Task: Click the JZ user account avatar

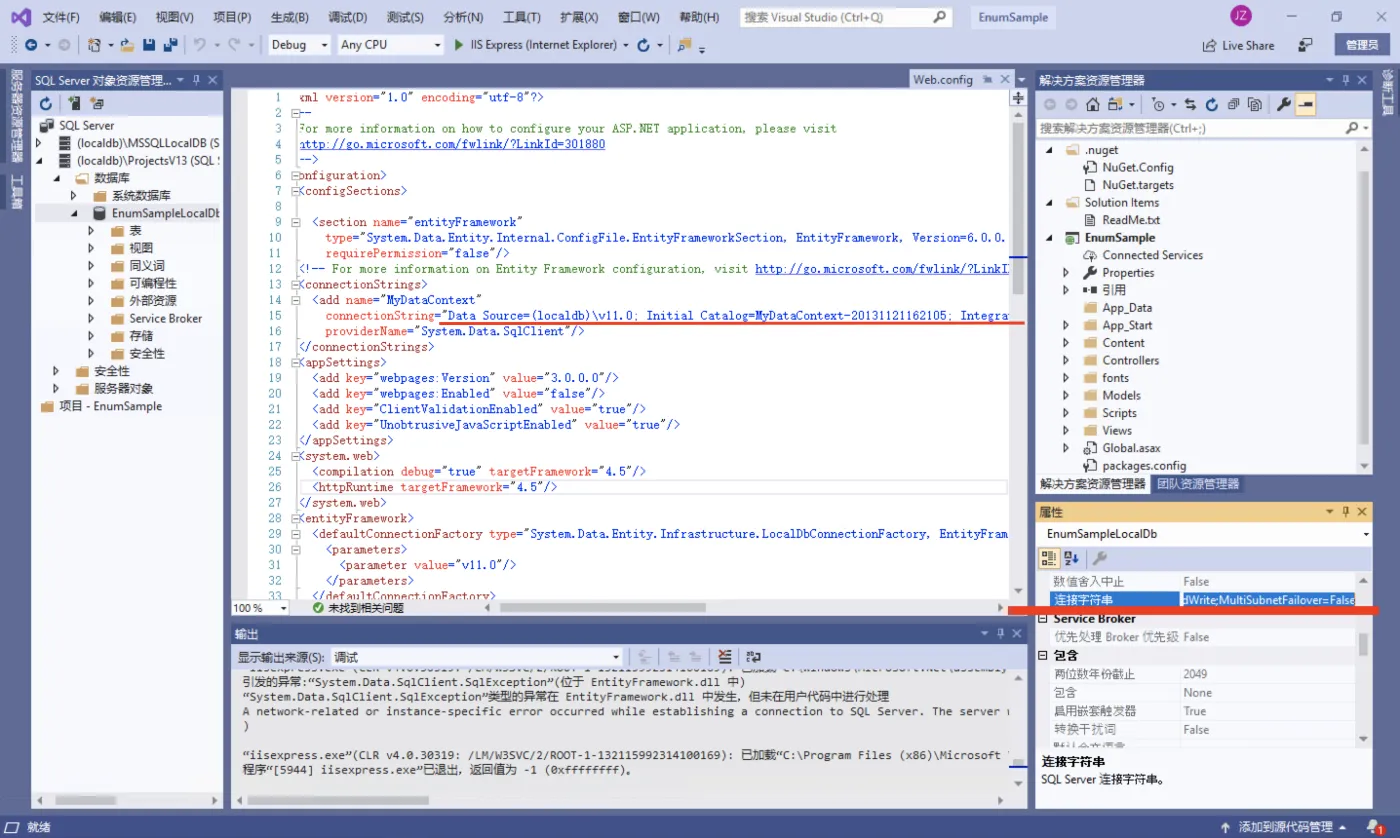Action: click(1241, 16)
